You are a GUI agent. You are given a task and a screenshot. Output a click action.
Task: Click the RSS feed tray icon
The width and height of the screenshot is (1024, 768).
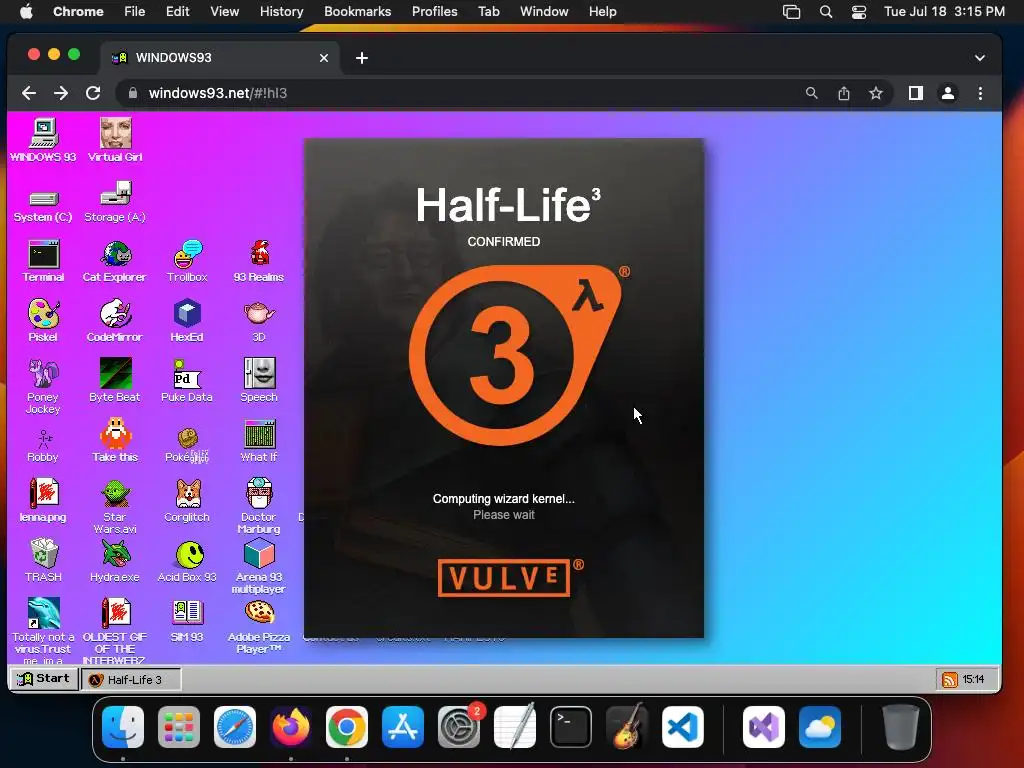click(x=950, y=680)
